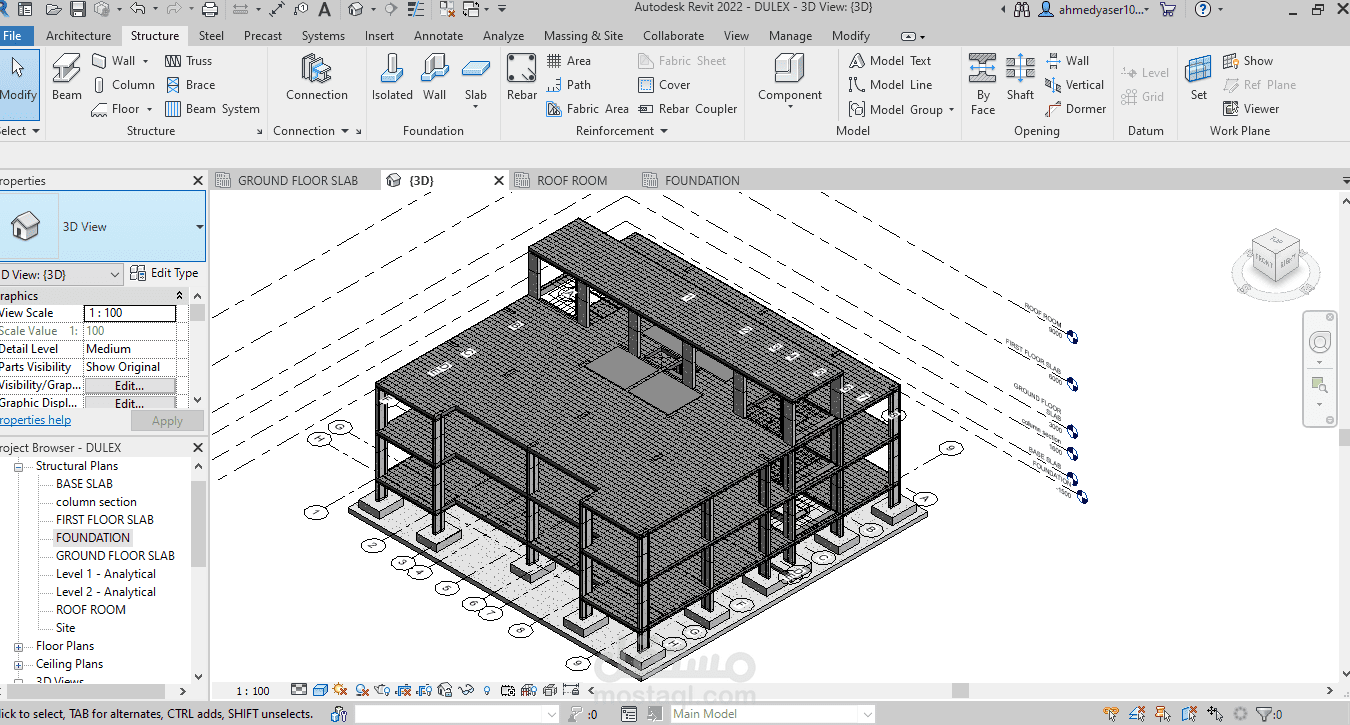Click the Save icon in Quick Access Toolbar
The width and height of the screenshot is (1350, 725).
tap(80, 11)
